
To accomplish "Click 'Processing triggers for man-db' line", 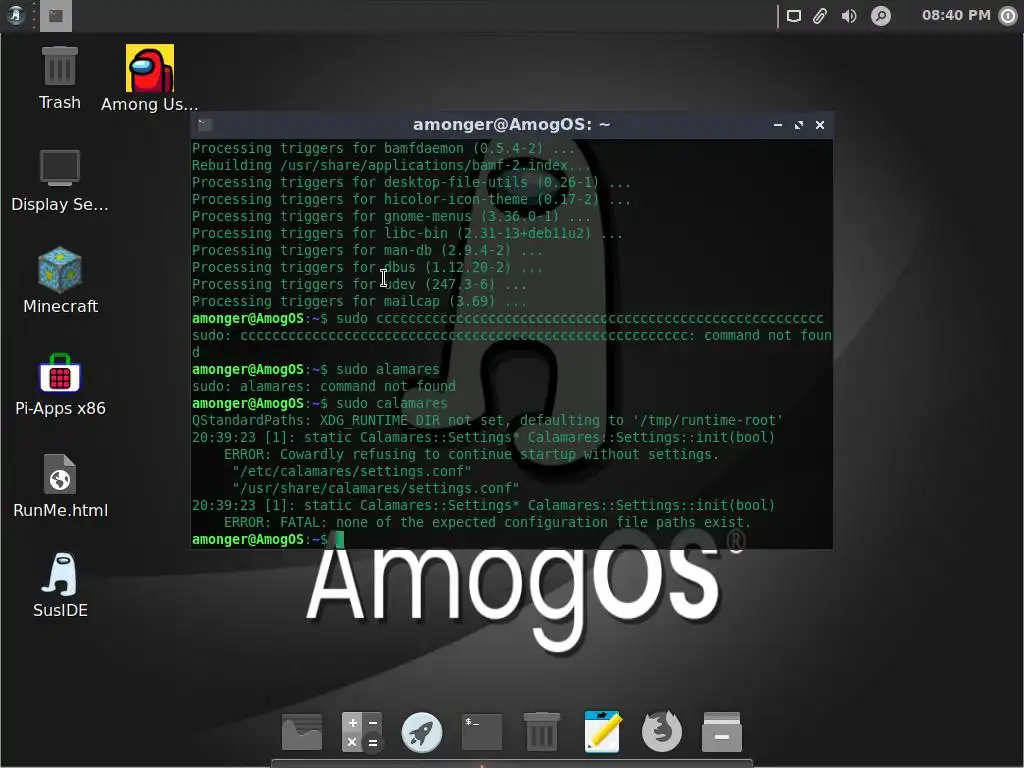I will click(367, 250).
